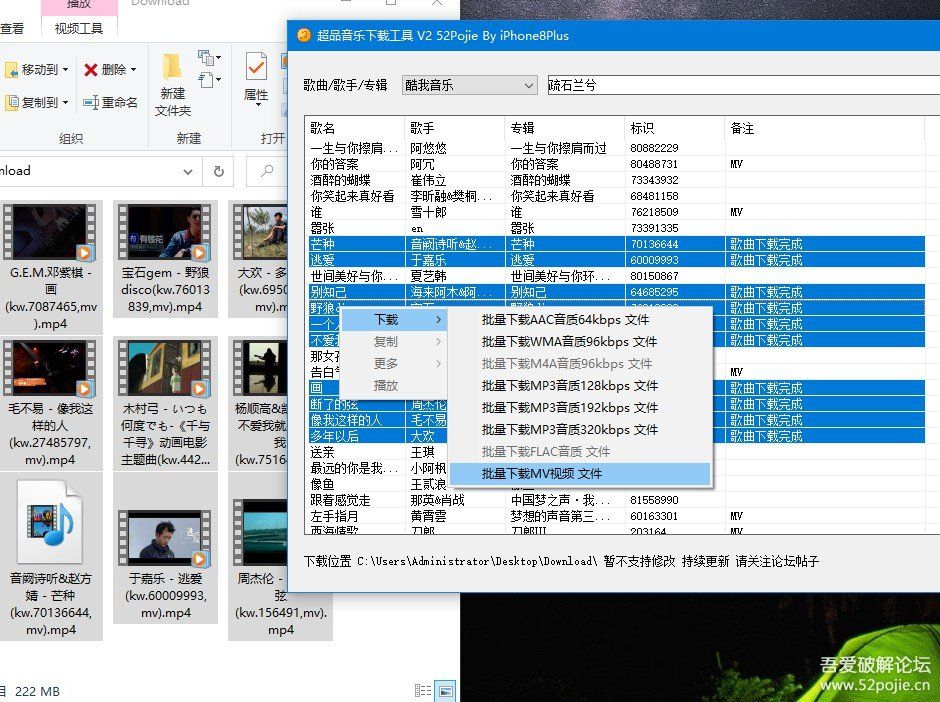Click the 歌手 column header
The image size is (940, 702).
coord(454,128)
